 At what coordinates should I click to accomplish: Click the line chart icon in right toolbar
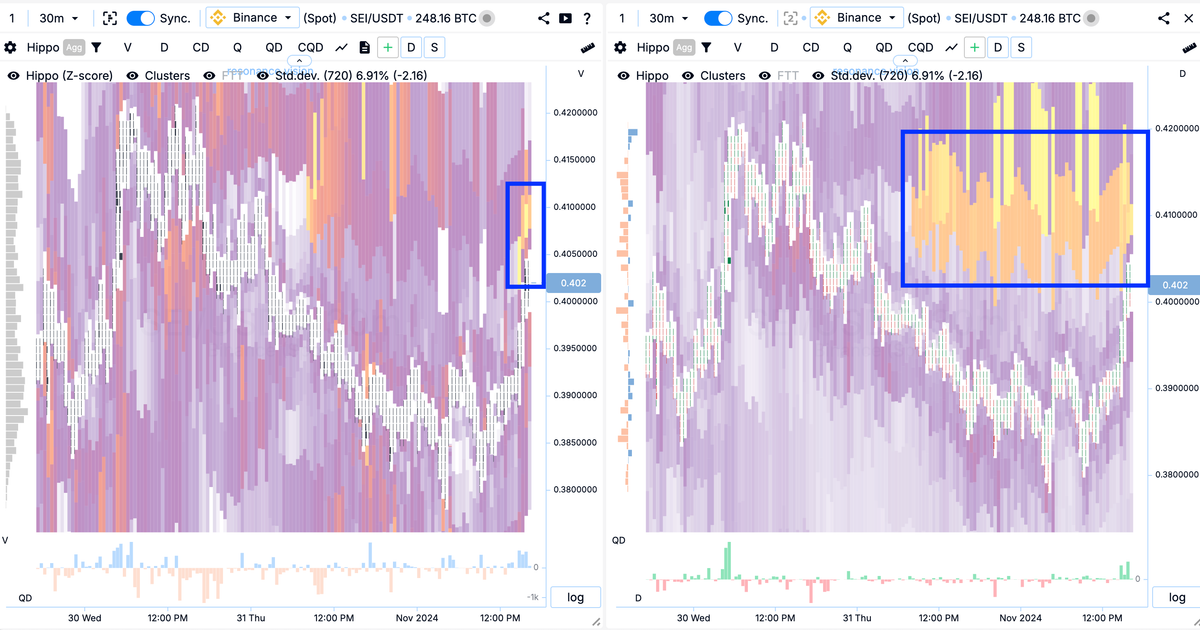pos(952,47)
